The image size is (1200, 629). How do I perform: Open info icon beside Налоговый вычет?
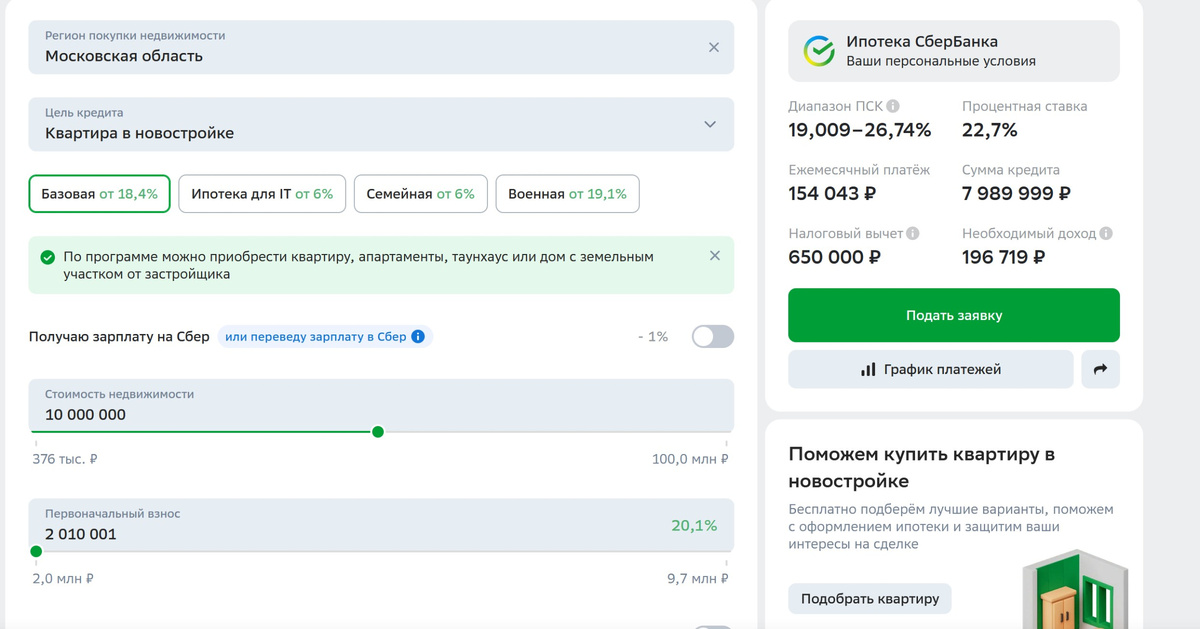point(912,233)
